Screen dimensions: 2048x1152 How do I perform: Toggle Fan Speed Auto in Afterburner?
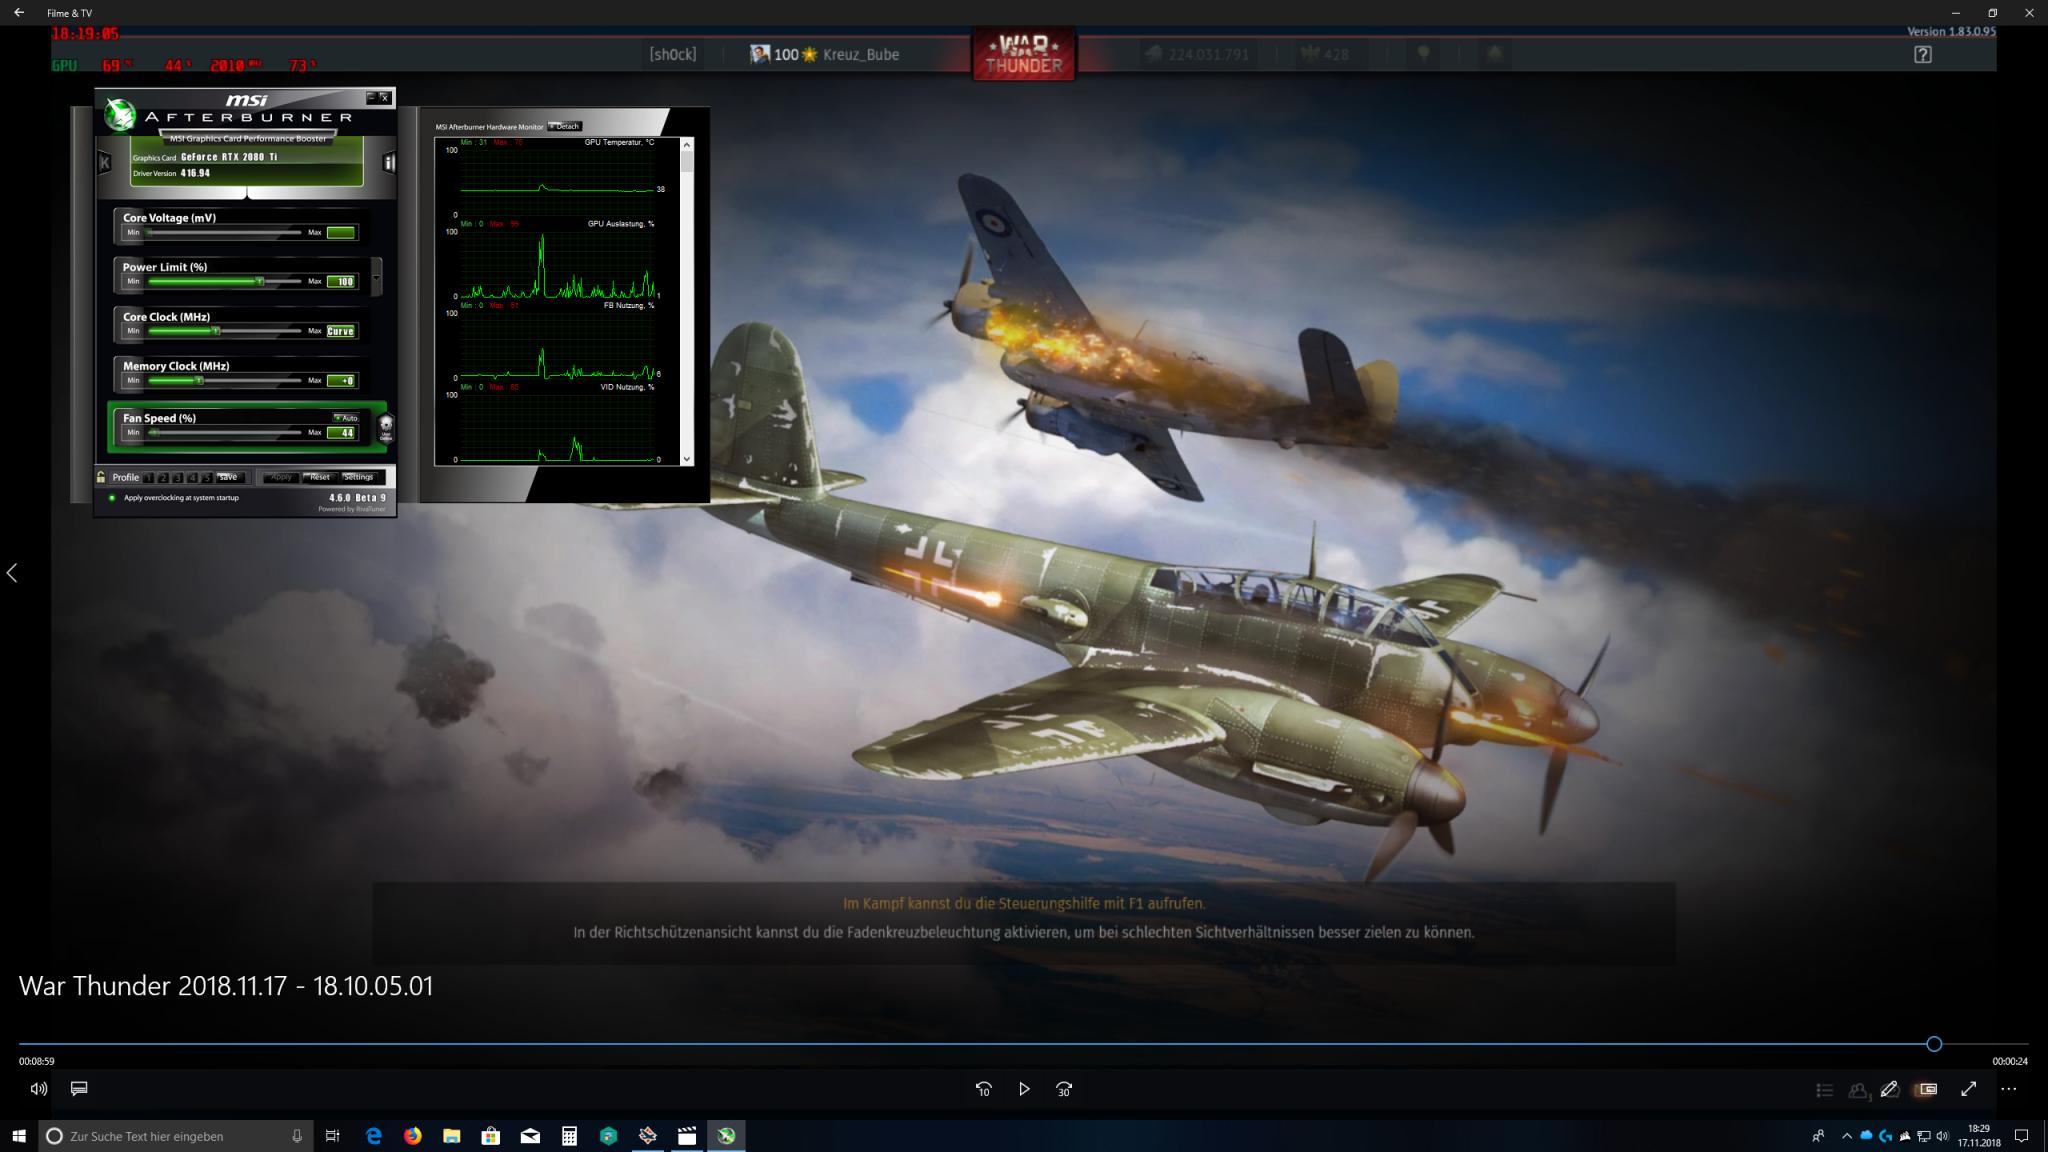pyautogui.click(x=346, y=418)
